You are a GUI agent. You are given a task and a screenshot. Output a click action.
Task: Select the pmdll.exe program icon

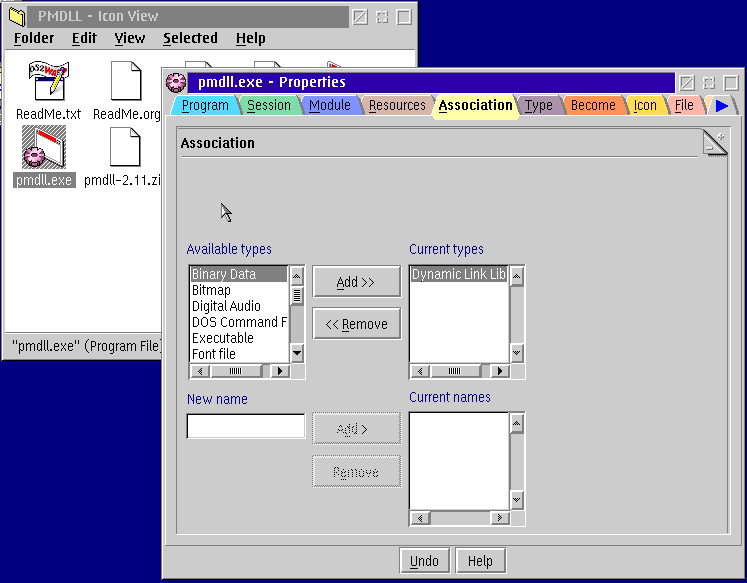pyautogui.click(x=44, y=149)
